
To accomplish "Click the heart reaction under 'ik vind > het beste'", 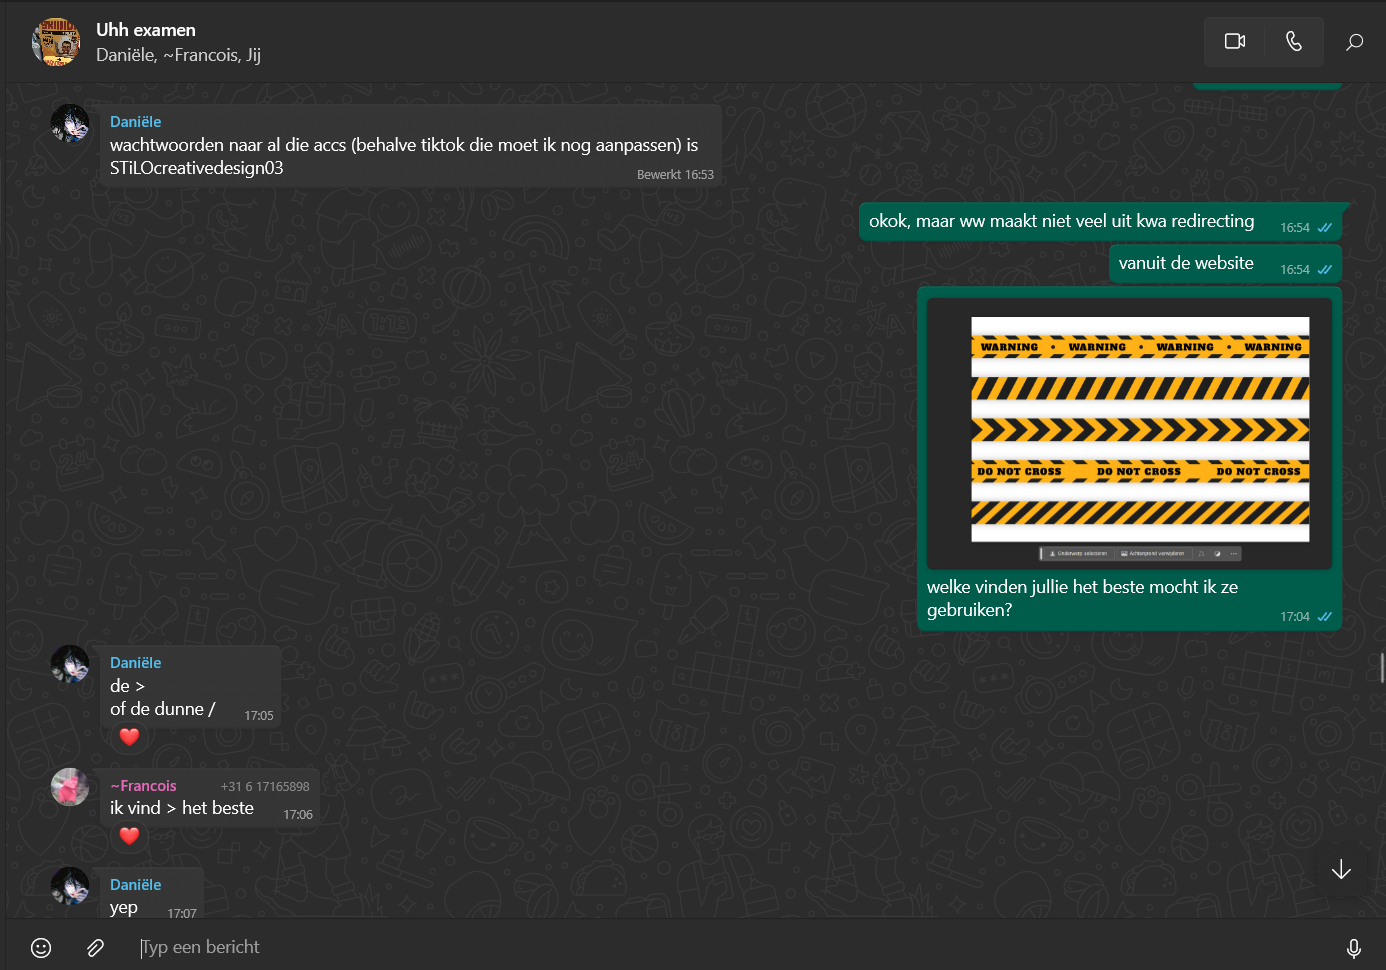I will click(x=129, y=836).
